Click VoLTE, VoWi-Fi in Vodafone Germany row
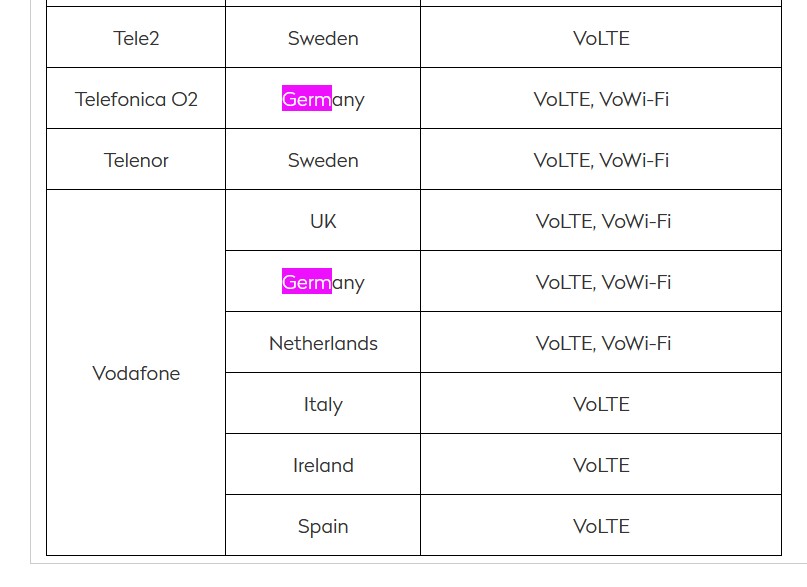Viewport: 807px width, 587px height. (x=601, y=281)
